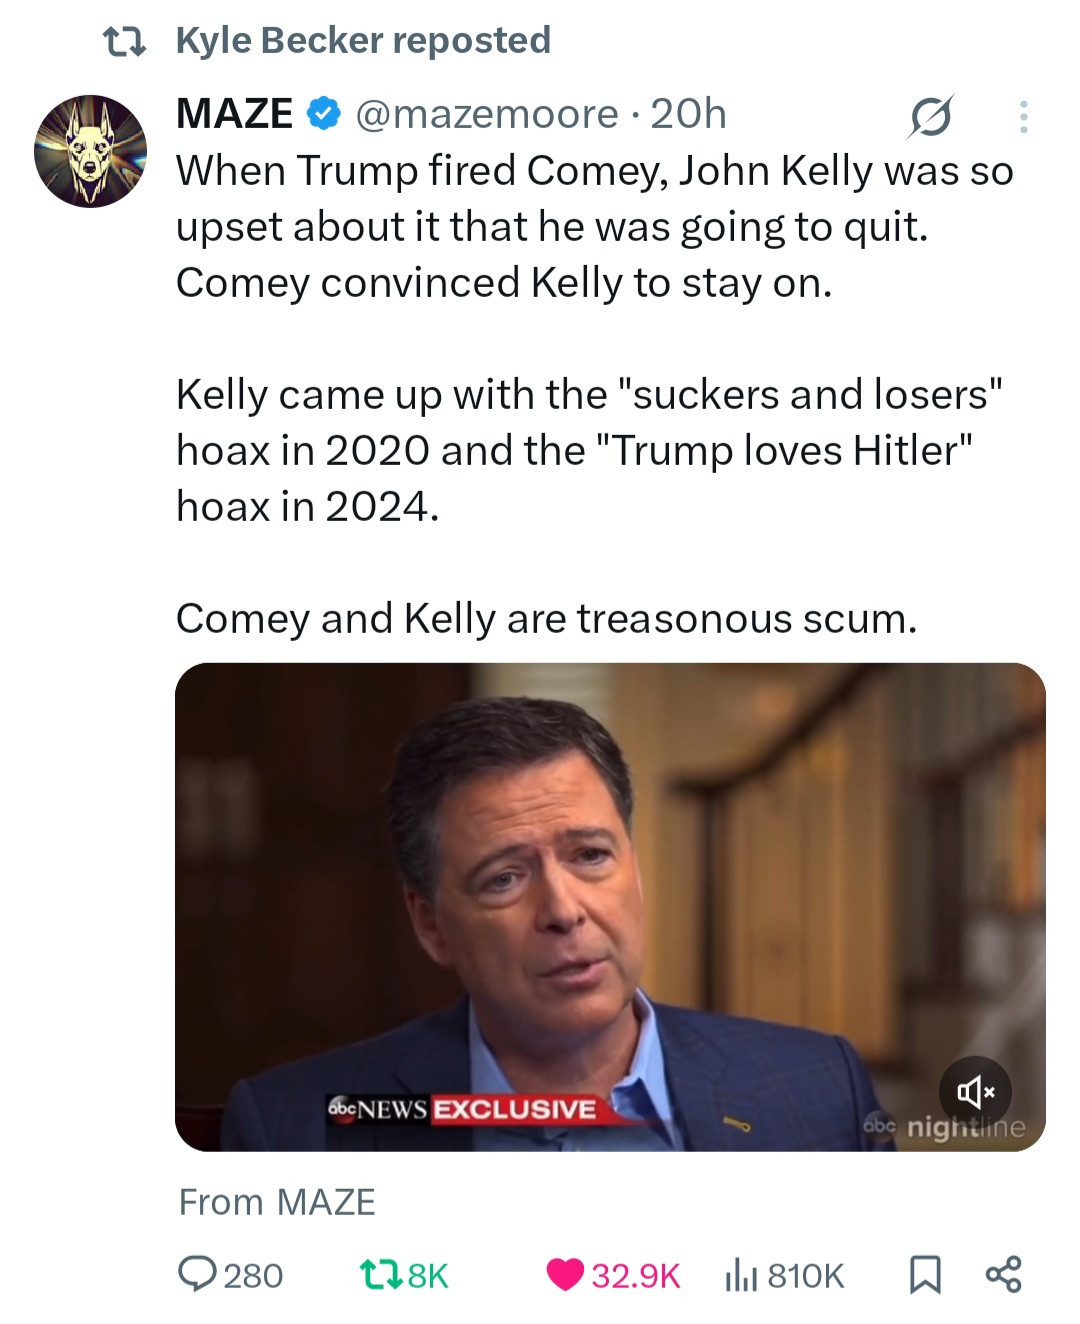Click the 32.9K likes count
The width and height of the screenshot is (1080, 1324).
point(635,1275)
